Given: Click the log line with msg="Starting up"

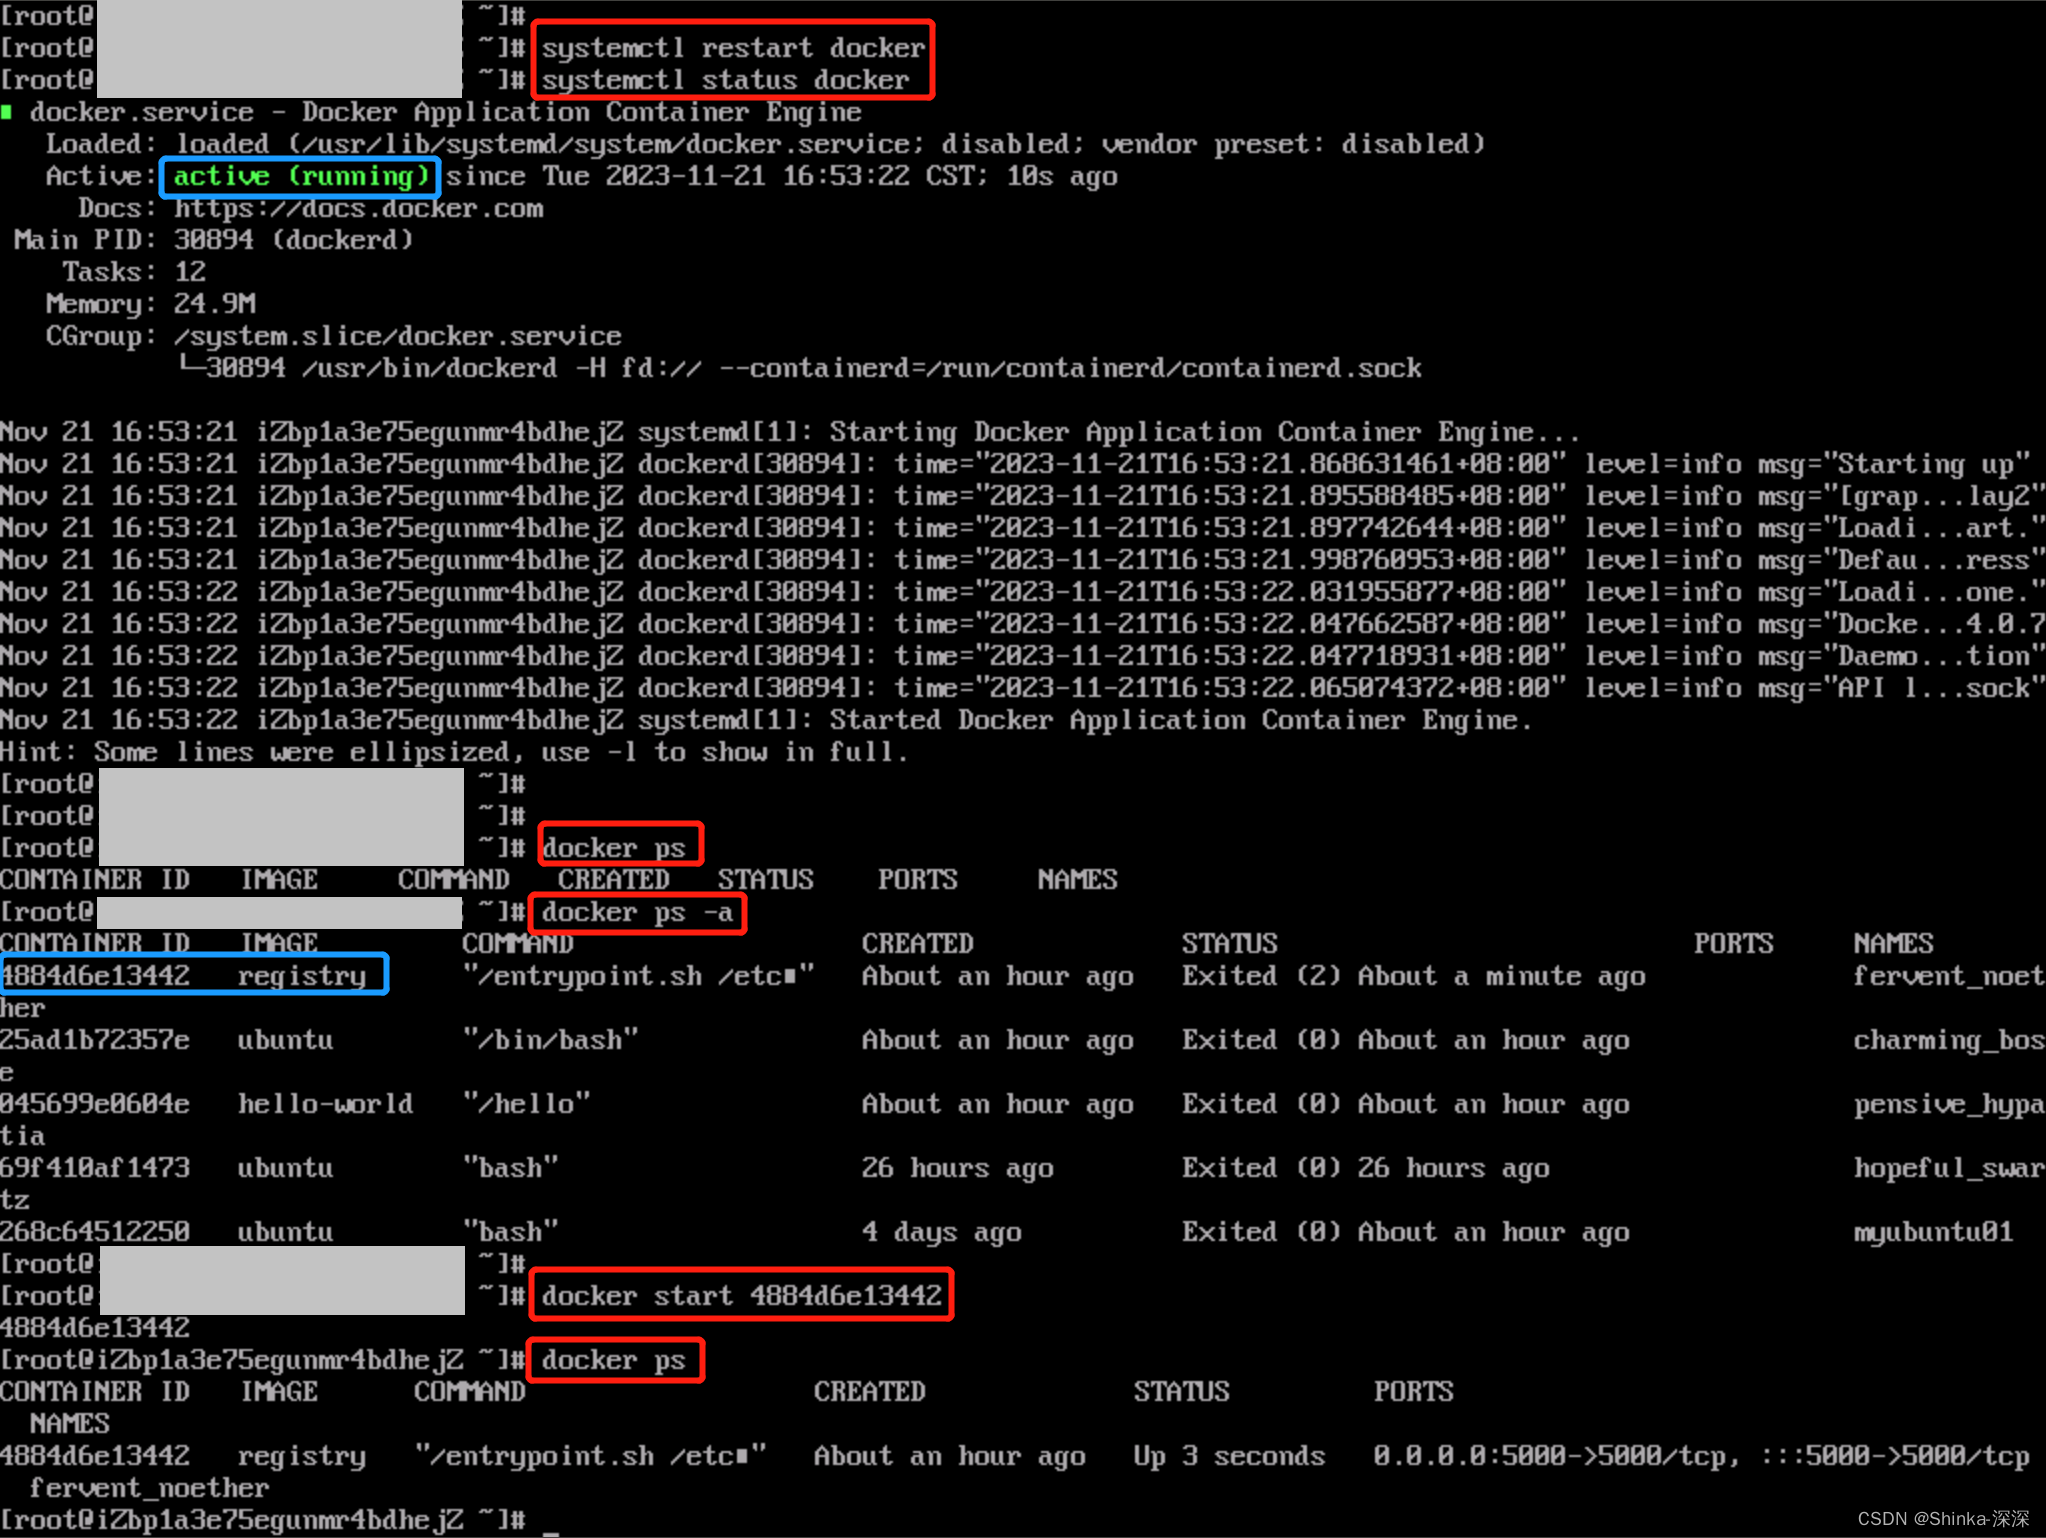Looking at the screenshot, I should coord(1015,464).
